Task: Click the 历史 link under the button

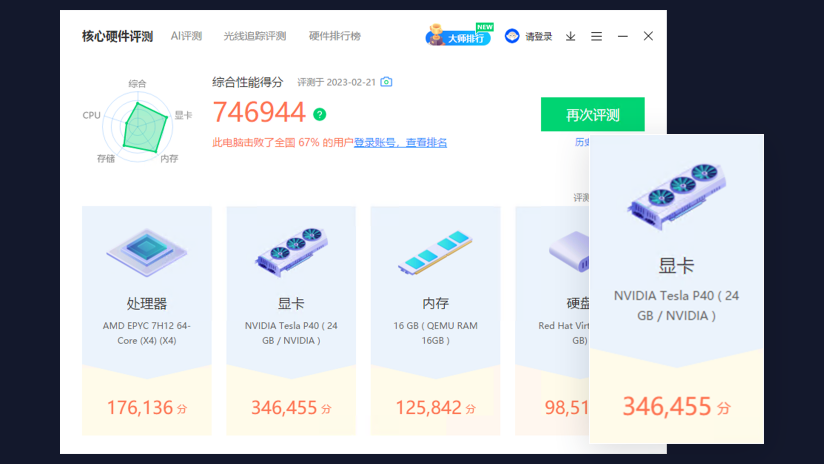Action: tap(582, 142)
